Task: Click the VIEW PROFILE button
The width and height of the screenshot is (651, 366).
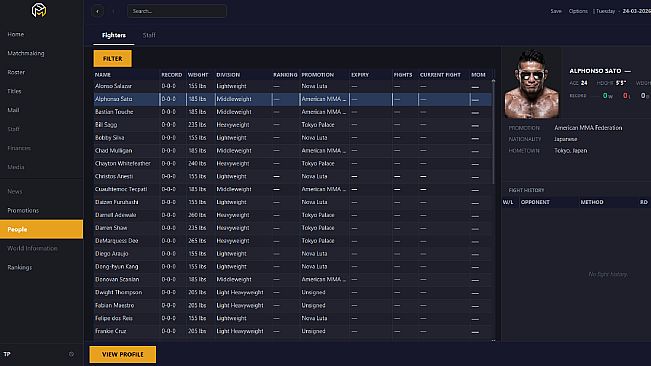Action: click(123, 354)
